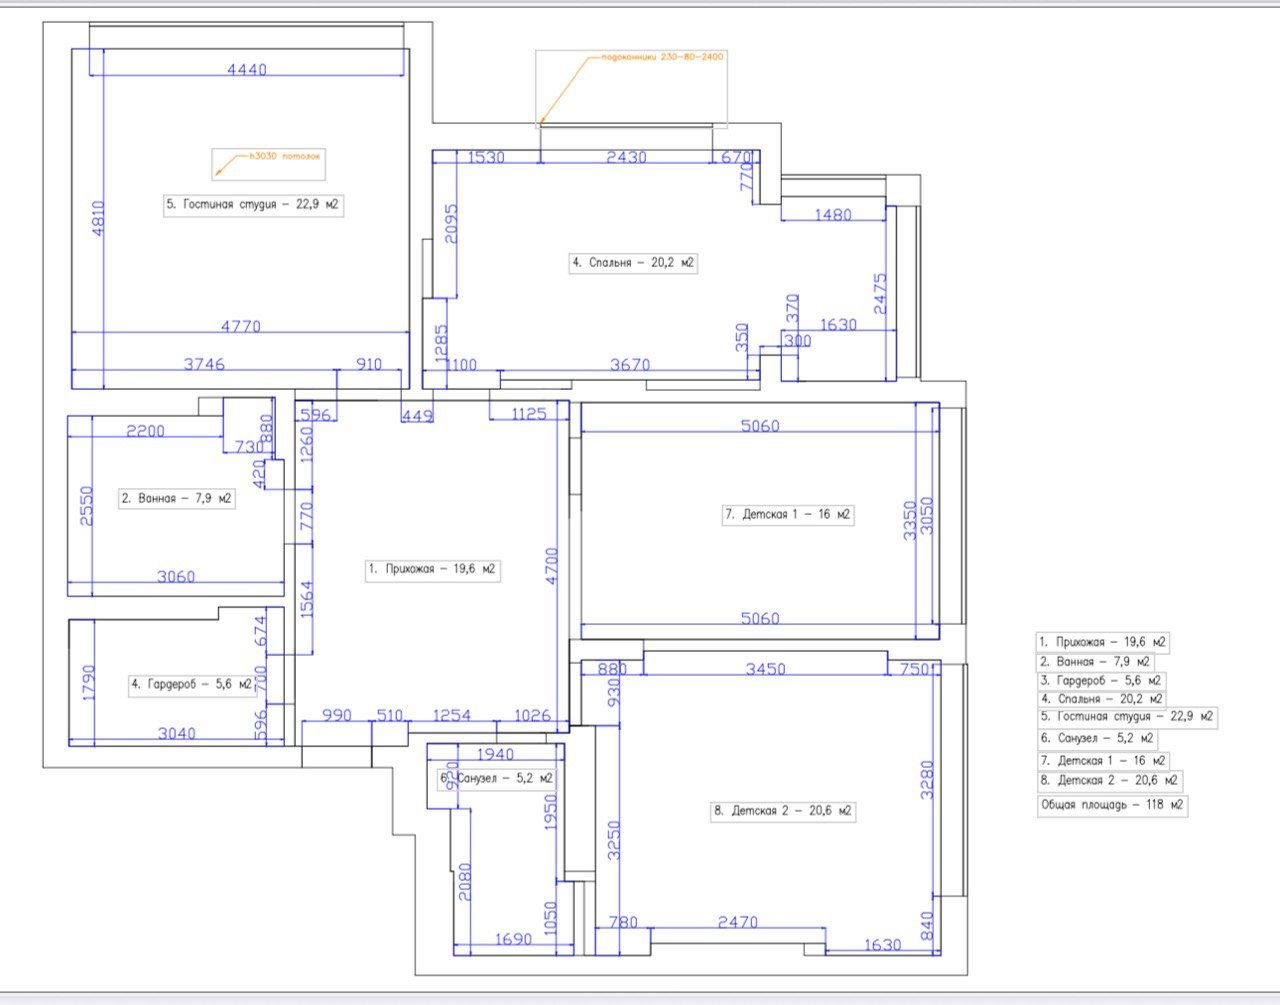The height and width of the screenshot is (1005, 1280).
Task: Select the legend entry "6. Санузел – 5,2 м2"
Action: [1097, 738]
